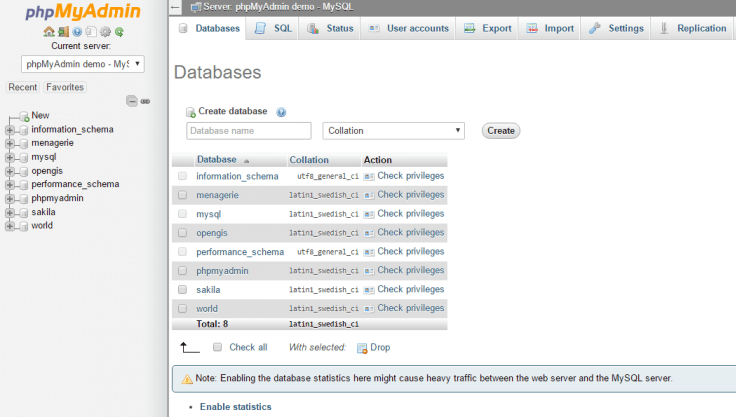Click the Create button

501,131
